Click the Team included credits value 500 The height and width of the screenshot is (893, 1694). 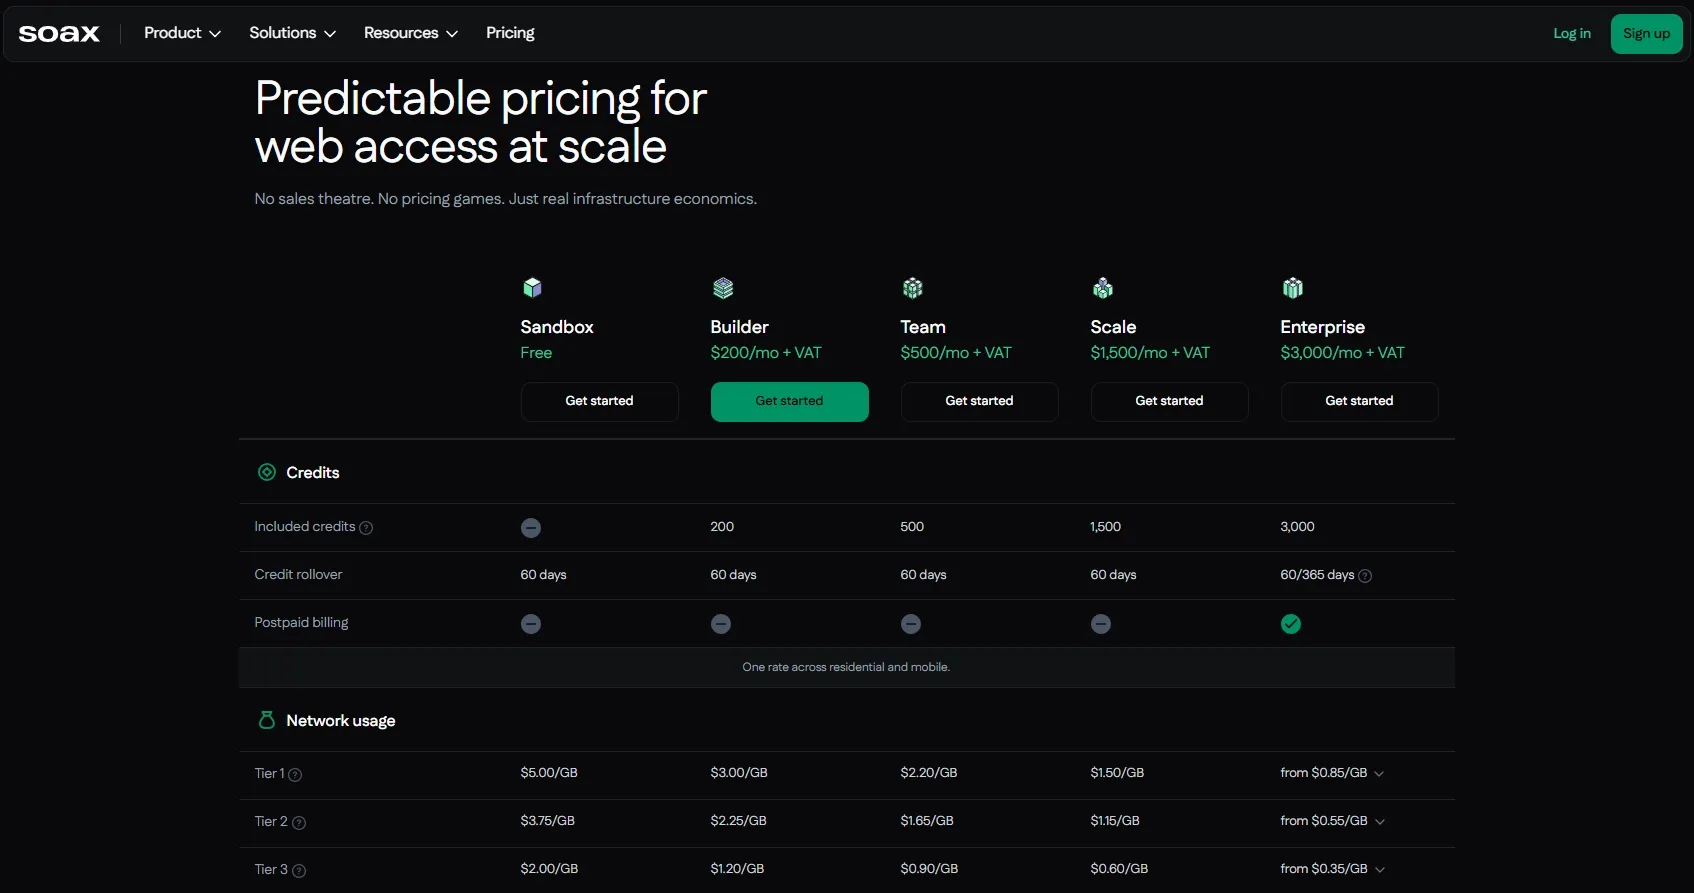pyautogui.click(x=912, y=527)
